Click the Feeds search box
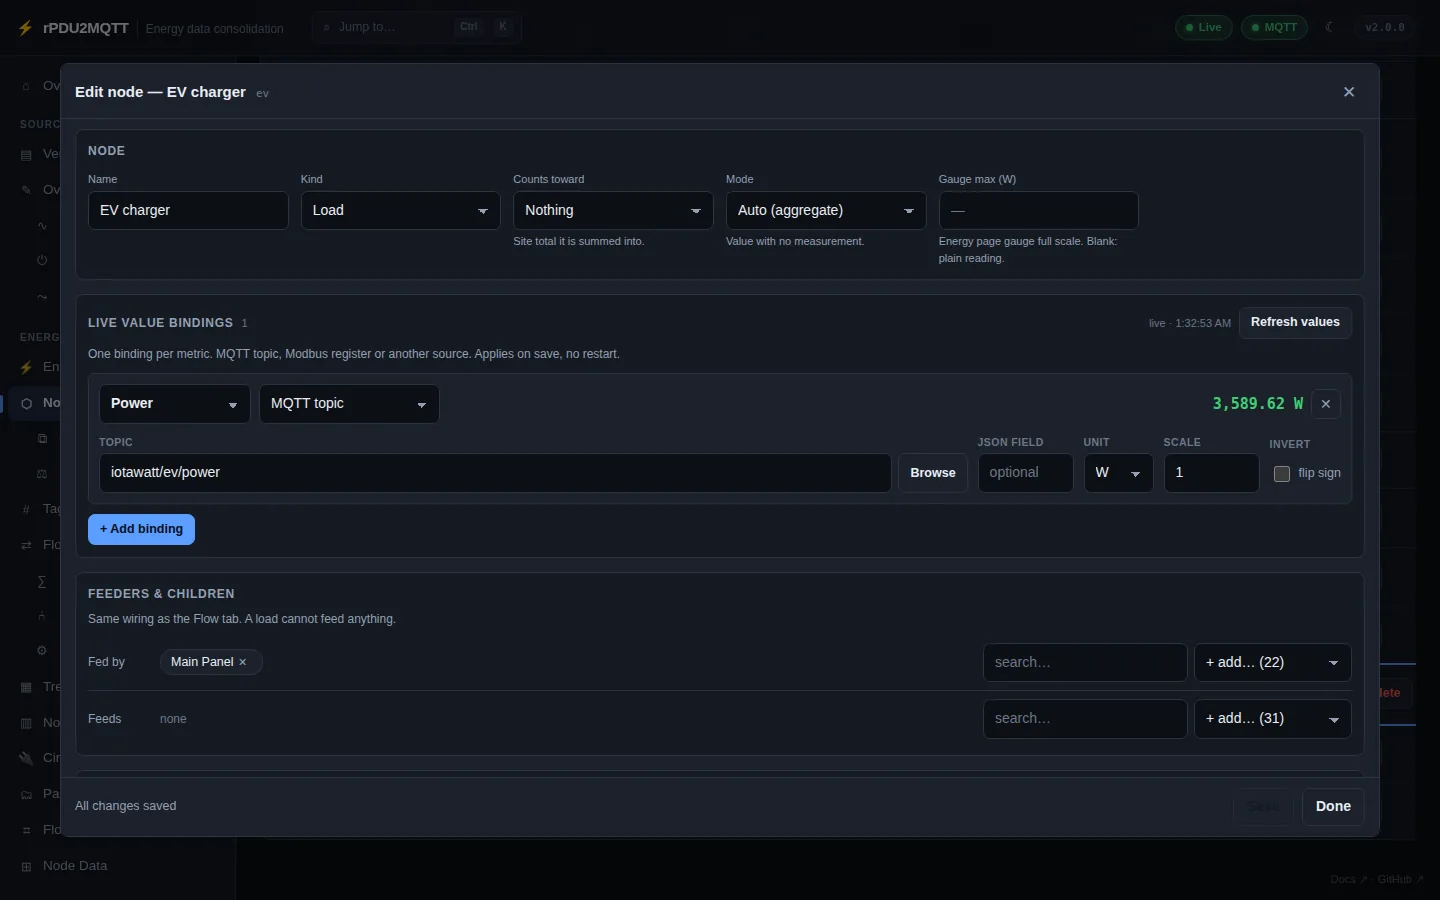The height and width of the screenshot is (900, 1440). coord(1085,719)
